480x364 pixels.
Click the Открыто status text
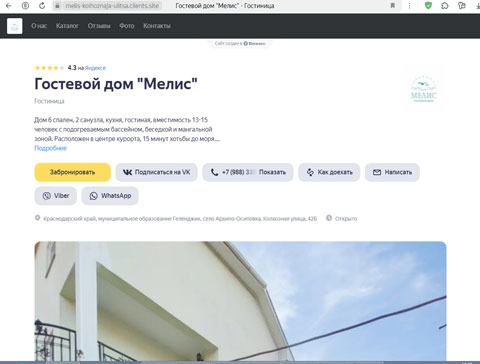tap(346, 219)
